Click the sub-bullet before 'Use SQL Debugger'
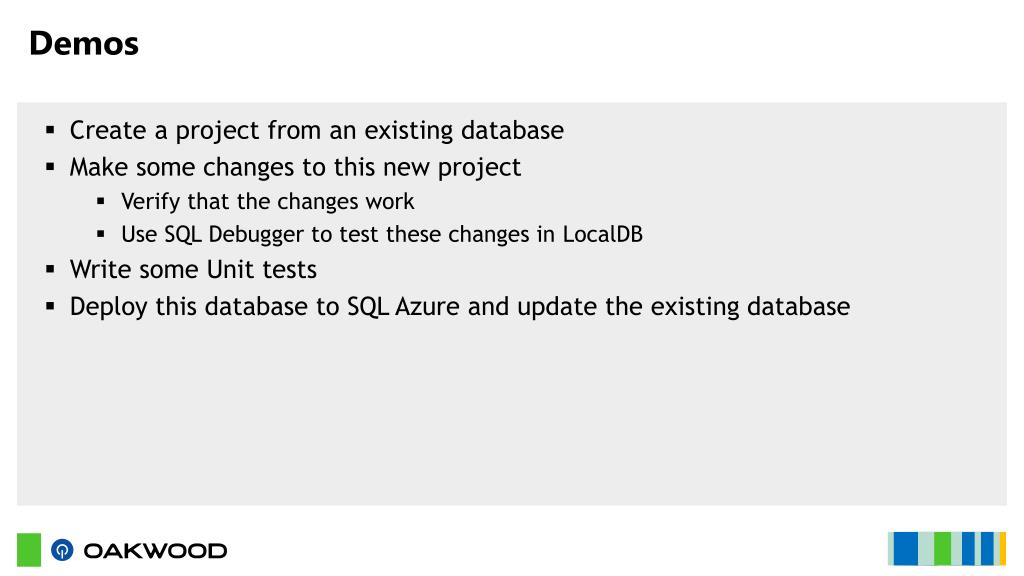 101,233
